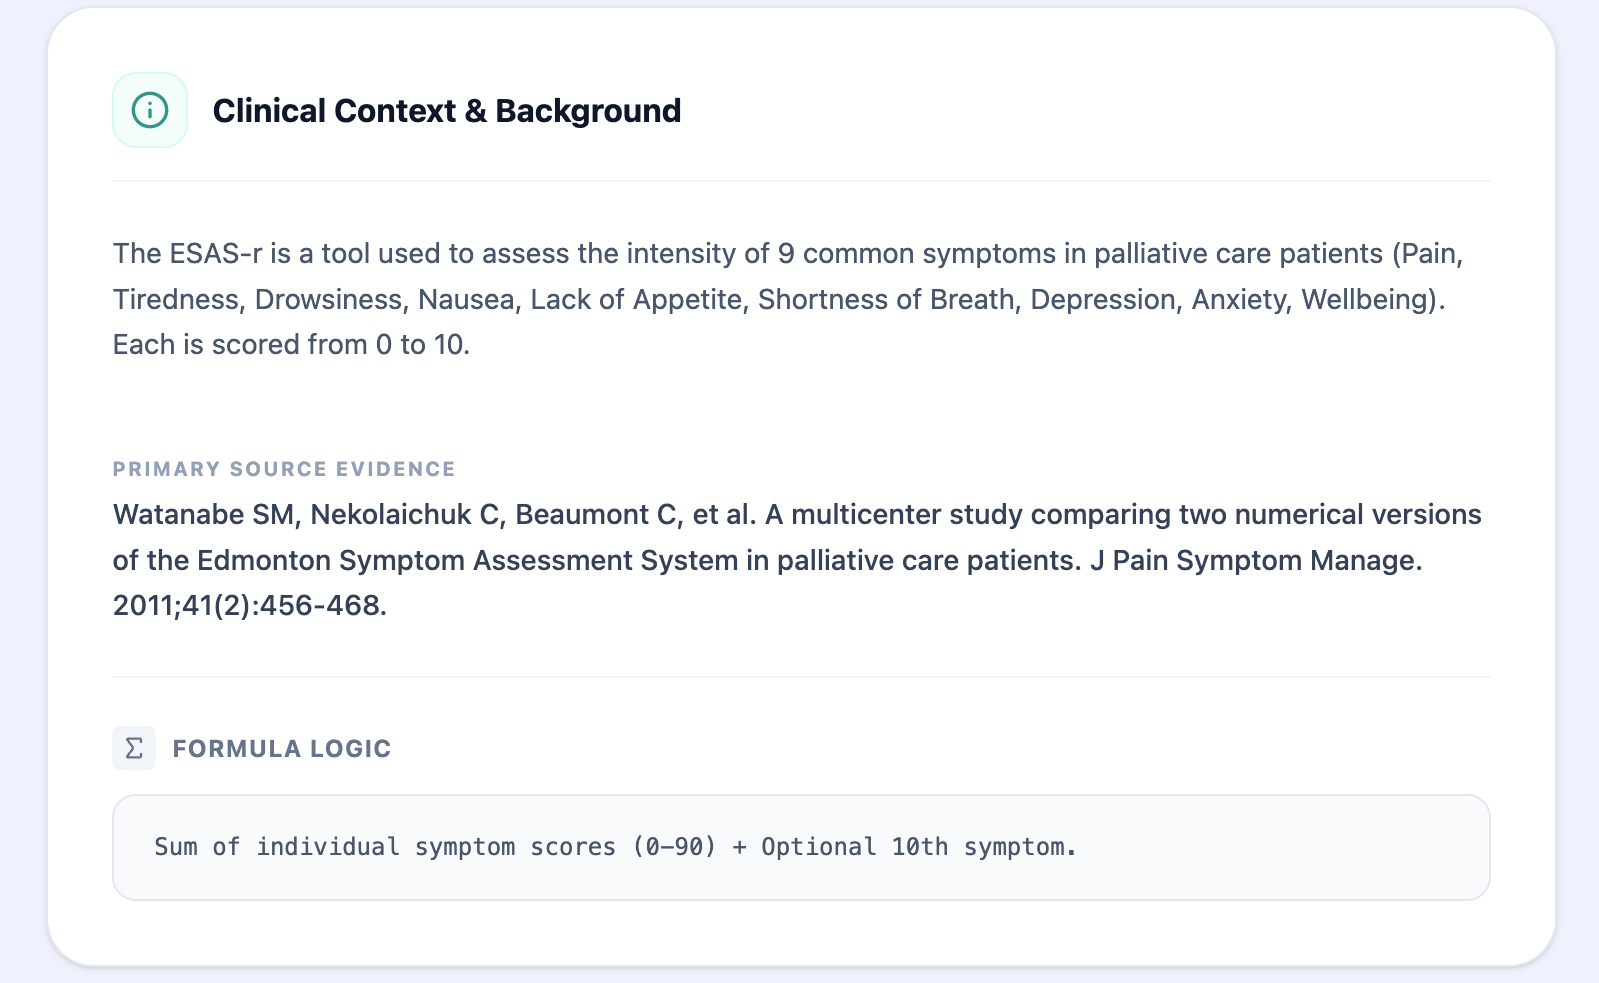Screen dimensions: 1599x983
Task: Click the citation pages 2011;41(2):456-468
Action: click(x=249, y=605)
